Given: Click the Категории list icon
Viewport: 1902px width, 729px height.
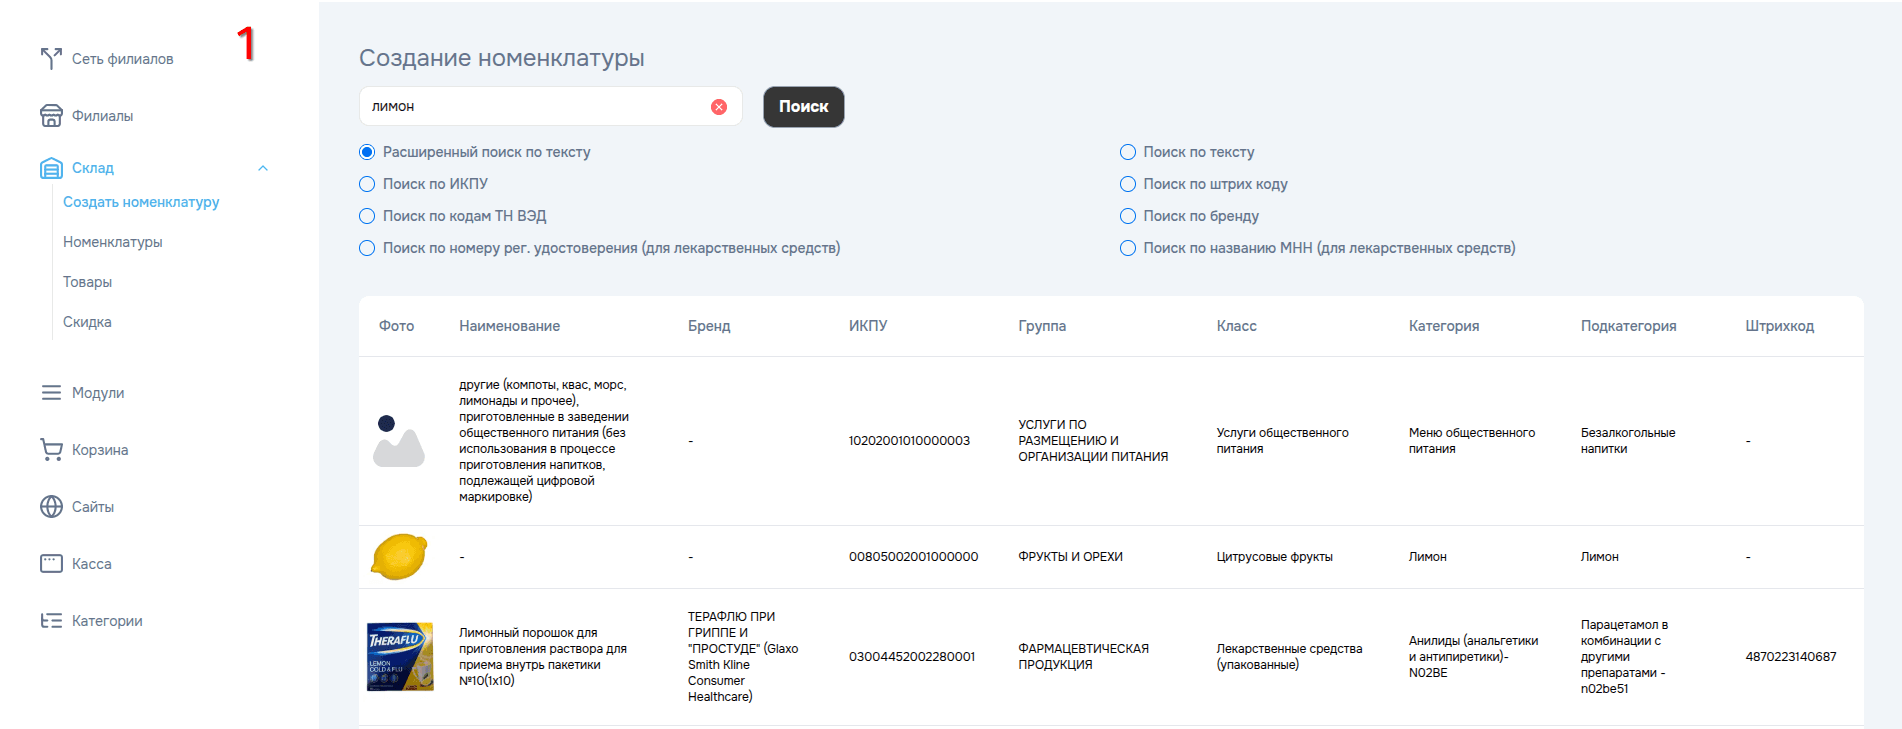Looking at the screenshot, I should [51, 621].
